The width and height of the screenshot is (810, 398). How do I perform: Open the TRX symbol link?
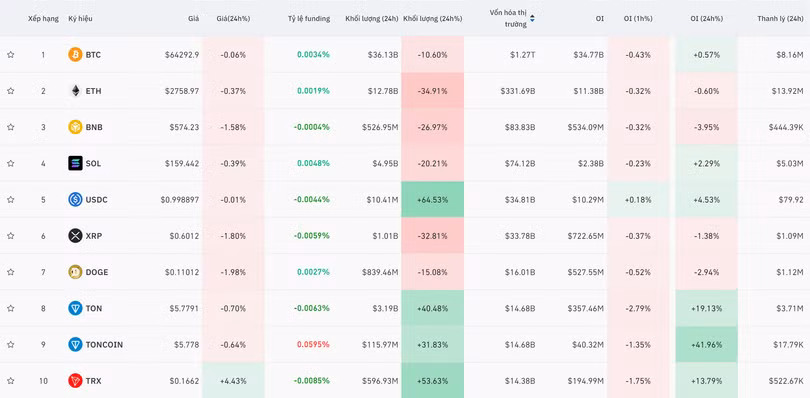coord(94,381)
